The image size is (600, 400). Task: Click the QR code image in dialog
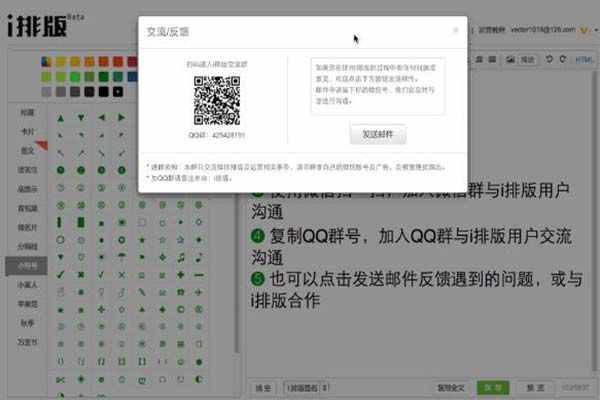pyautogui.click(x=217, y=100)
